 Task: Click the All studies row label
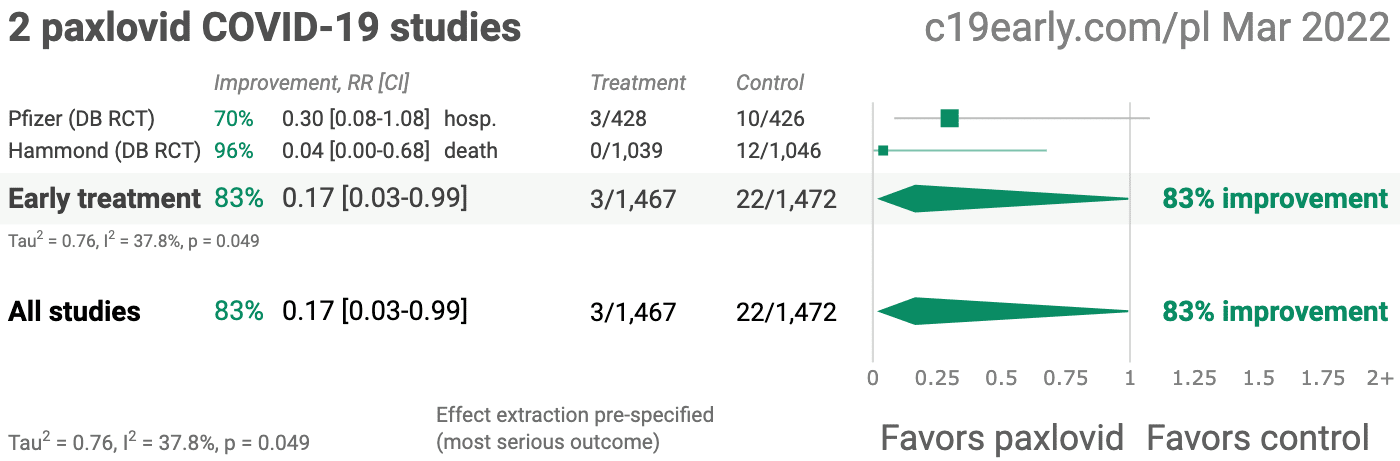tap(74, 311)
